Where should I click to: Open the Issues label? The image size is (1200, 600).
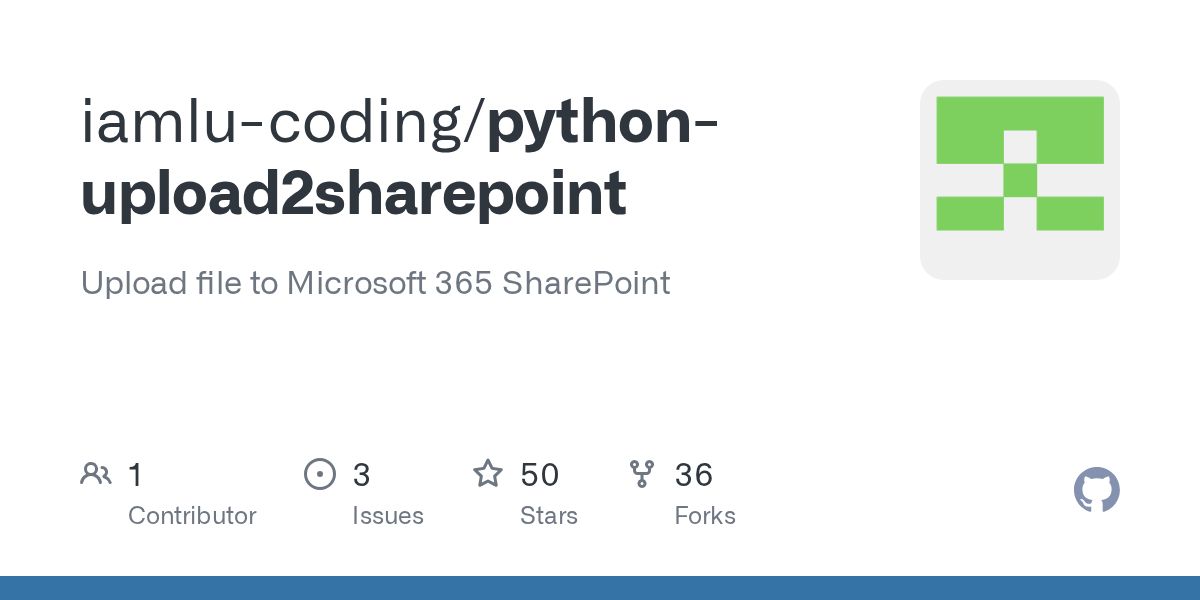point(387,516)
